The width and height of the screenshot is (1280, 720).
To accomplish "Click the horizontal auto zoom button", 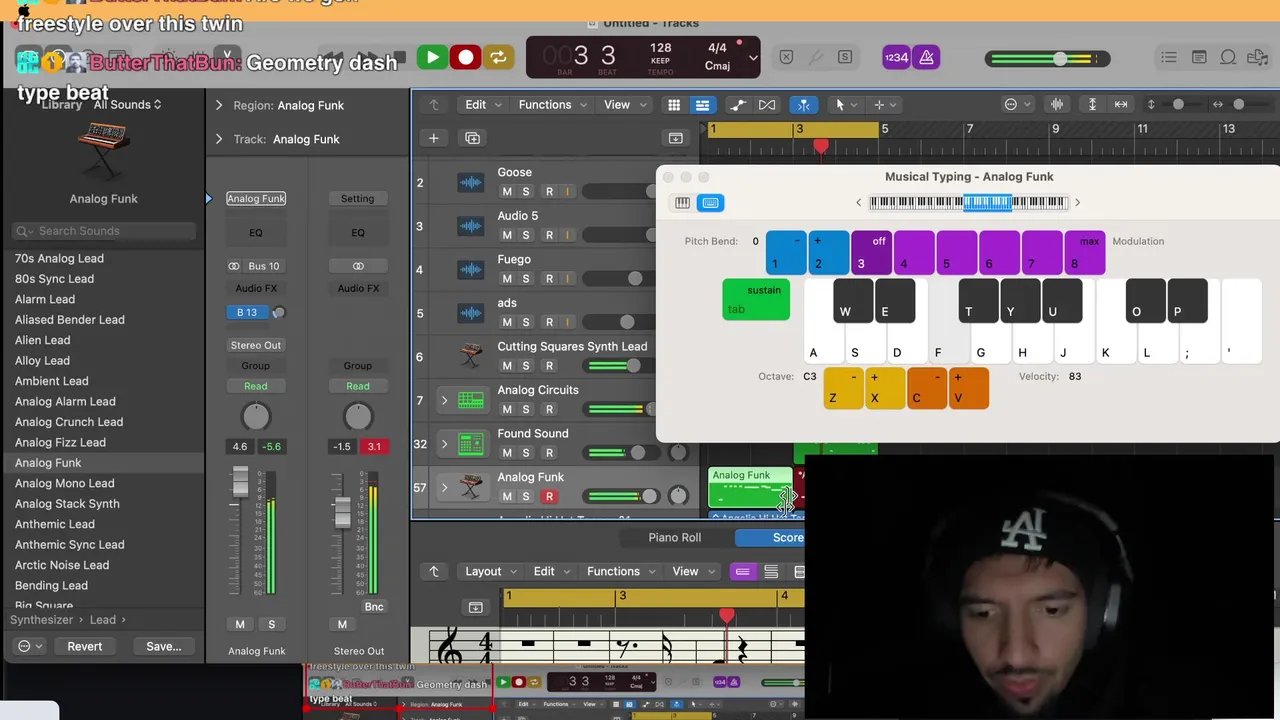I will (x=1121, y=104).
